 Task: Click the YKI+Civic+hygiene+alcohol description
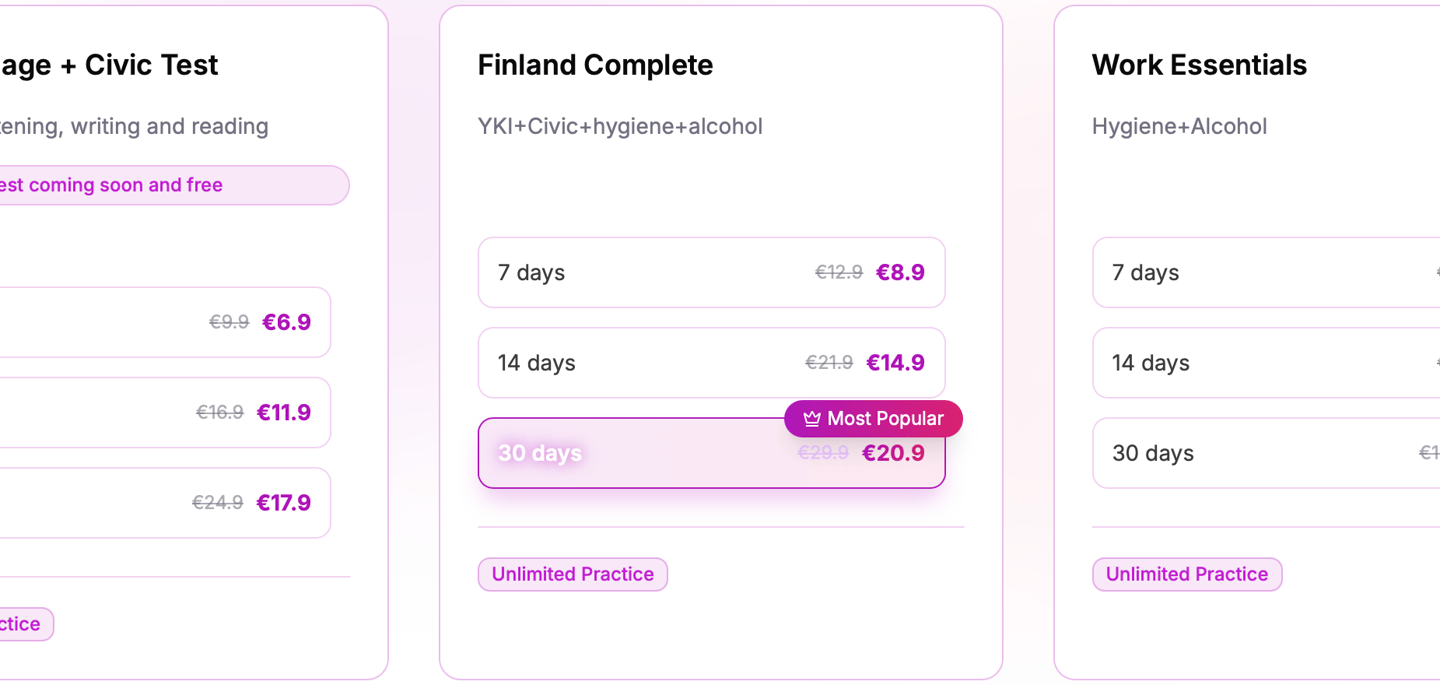pos(620,127)
